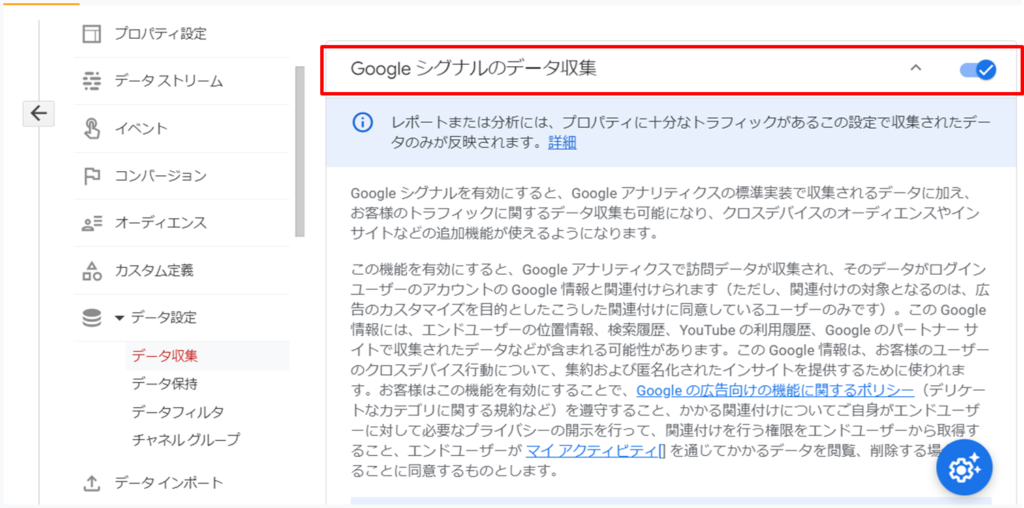
Task: Open the 詳細 link in info banner
Action: [562, 143]
